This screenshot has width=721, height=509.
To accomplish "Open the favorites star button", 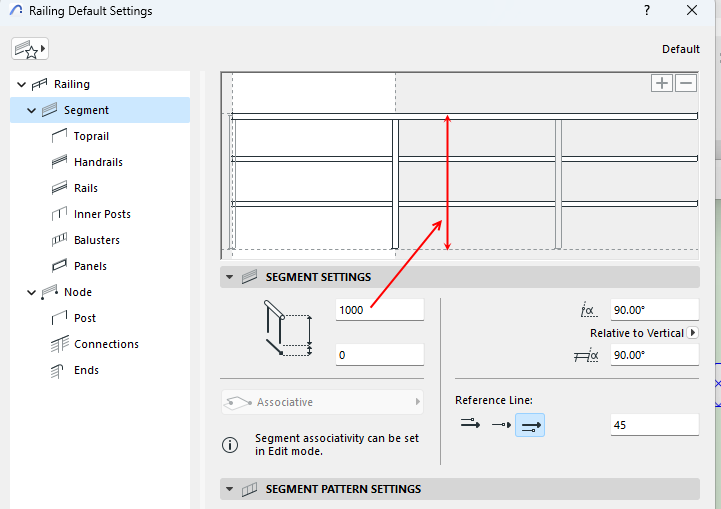I will coord(30,49).
